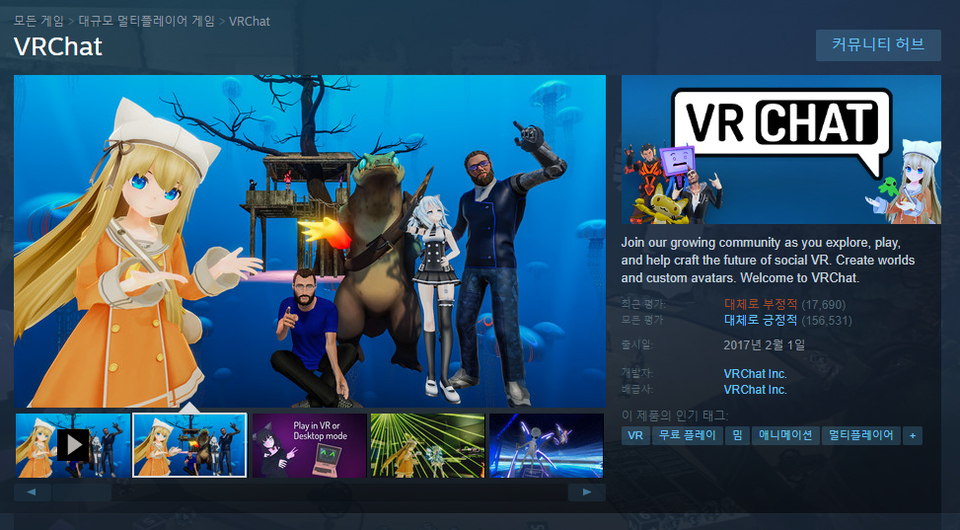The height and width of the screenshot is (530, 960).
Task: Select the VR tag
Action: click(x=634, y=436)
